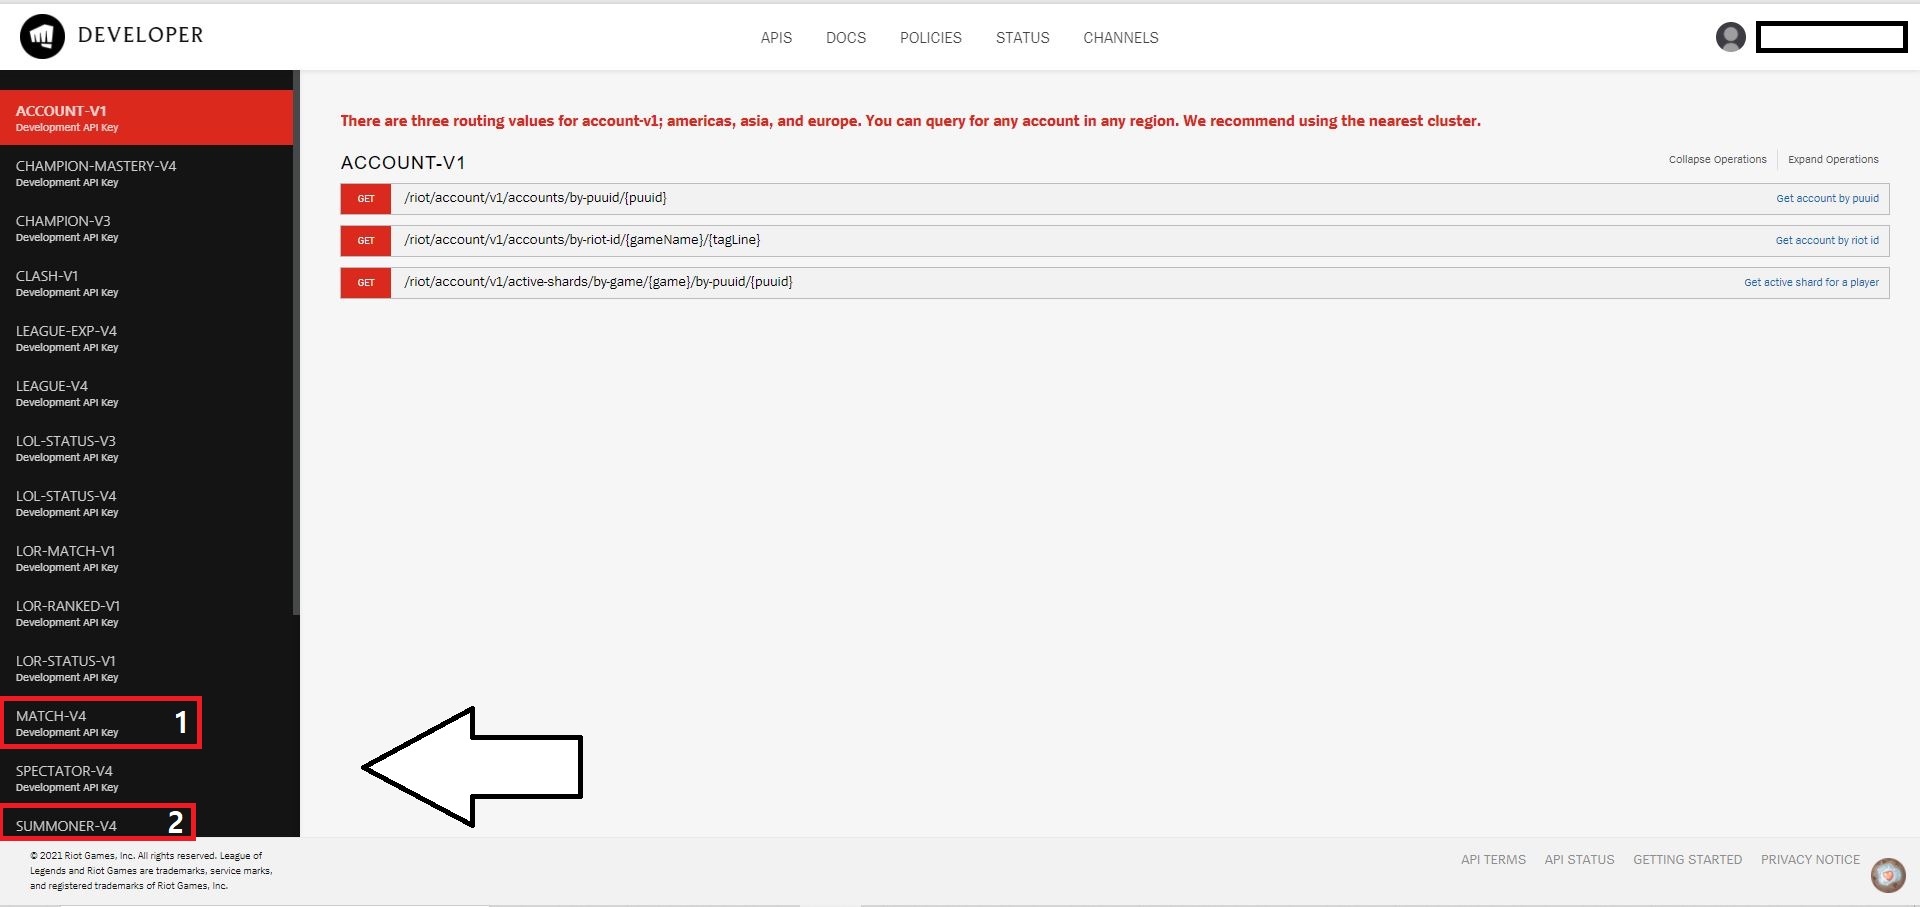Click 'Get account by riot id' link

point(1827,241)
